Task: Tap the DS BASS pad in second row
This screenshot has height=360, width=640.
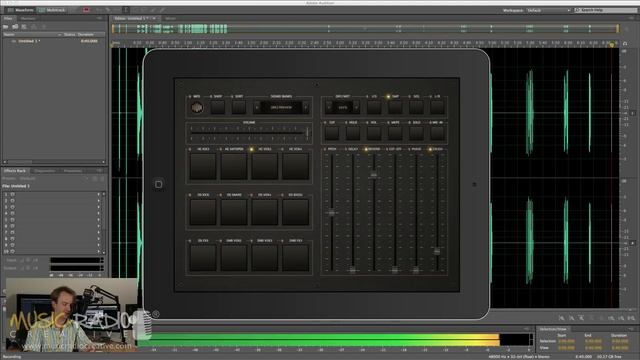Action: (296, 212)
